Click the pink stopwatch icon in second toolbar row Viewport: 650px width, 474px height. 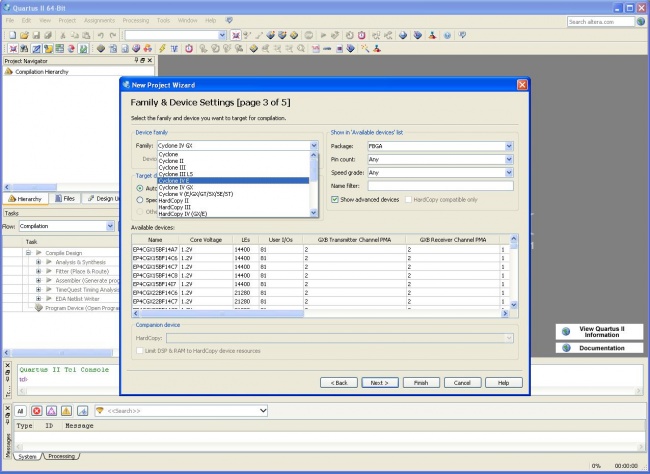[x=189, y=49]
